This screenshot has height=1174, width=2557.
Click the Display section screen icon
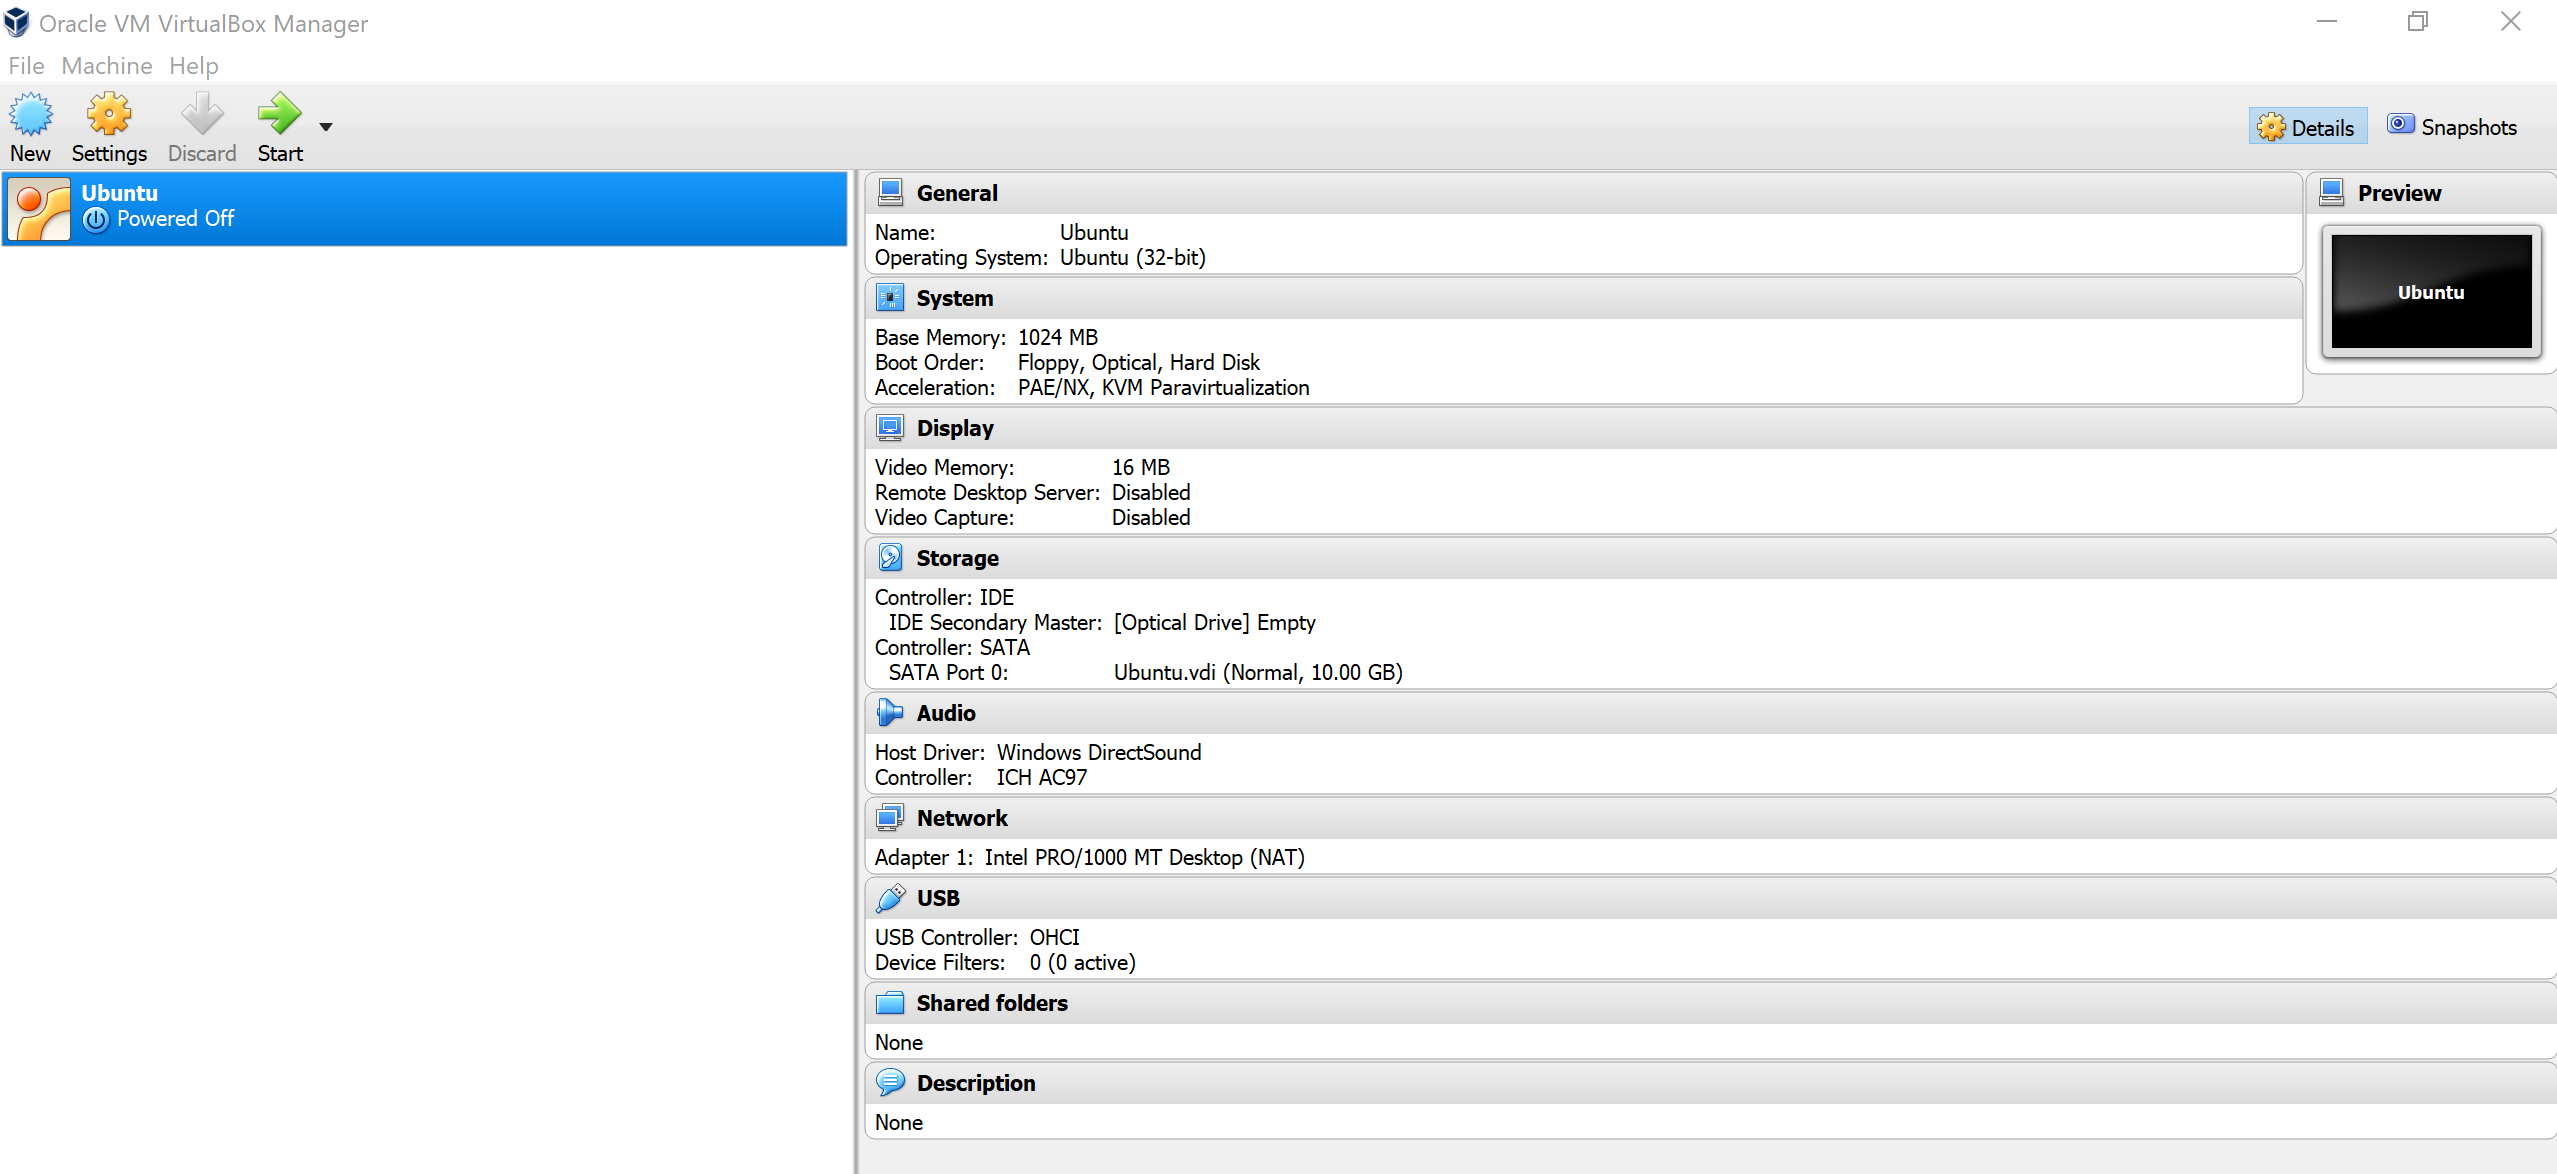(x=890, y=428)
